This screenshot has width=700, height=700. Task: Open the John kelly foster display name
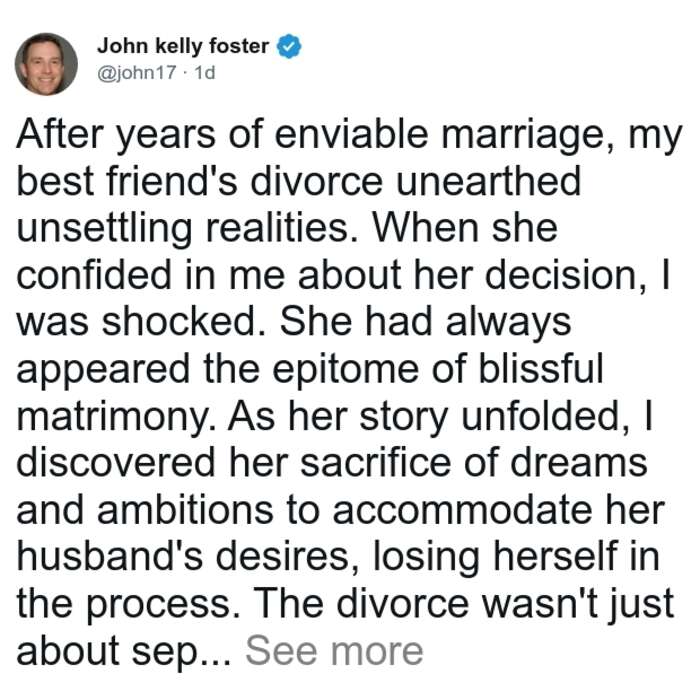(x=183, y=46)
